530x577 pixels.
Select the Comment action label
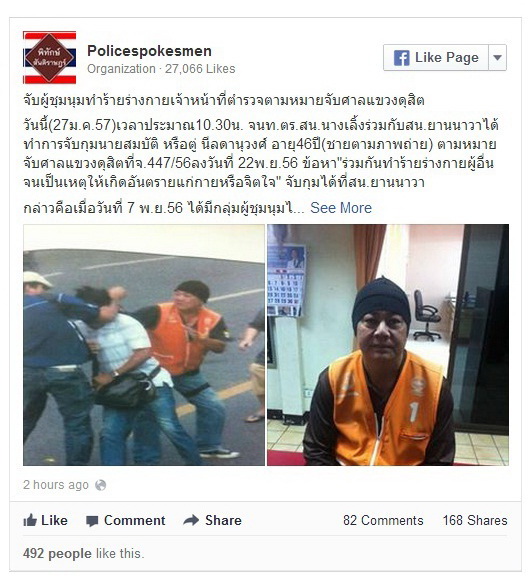(134, 520)
